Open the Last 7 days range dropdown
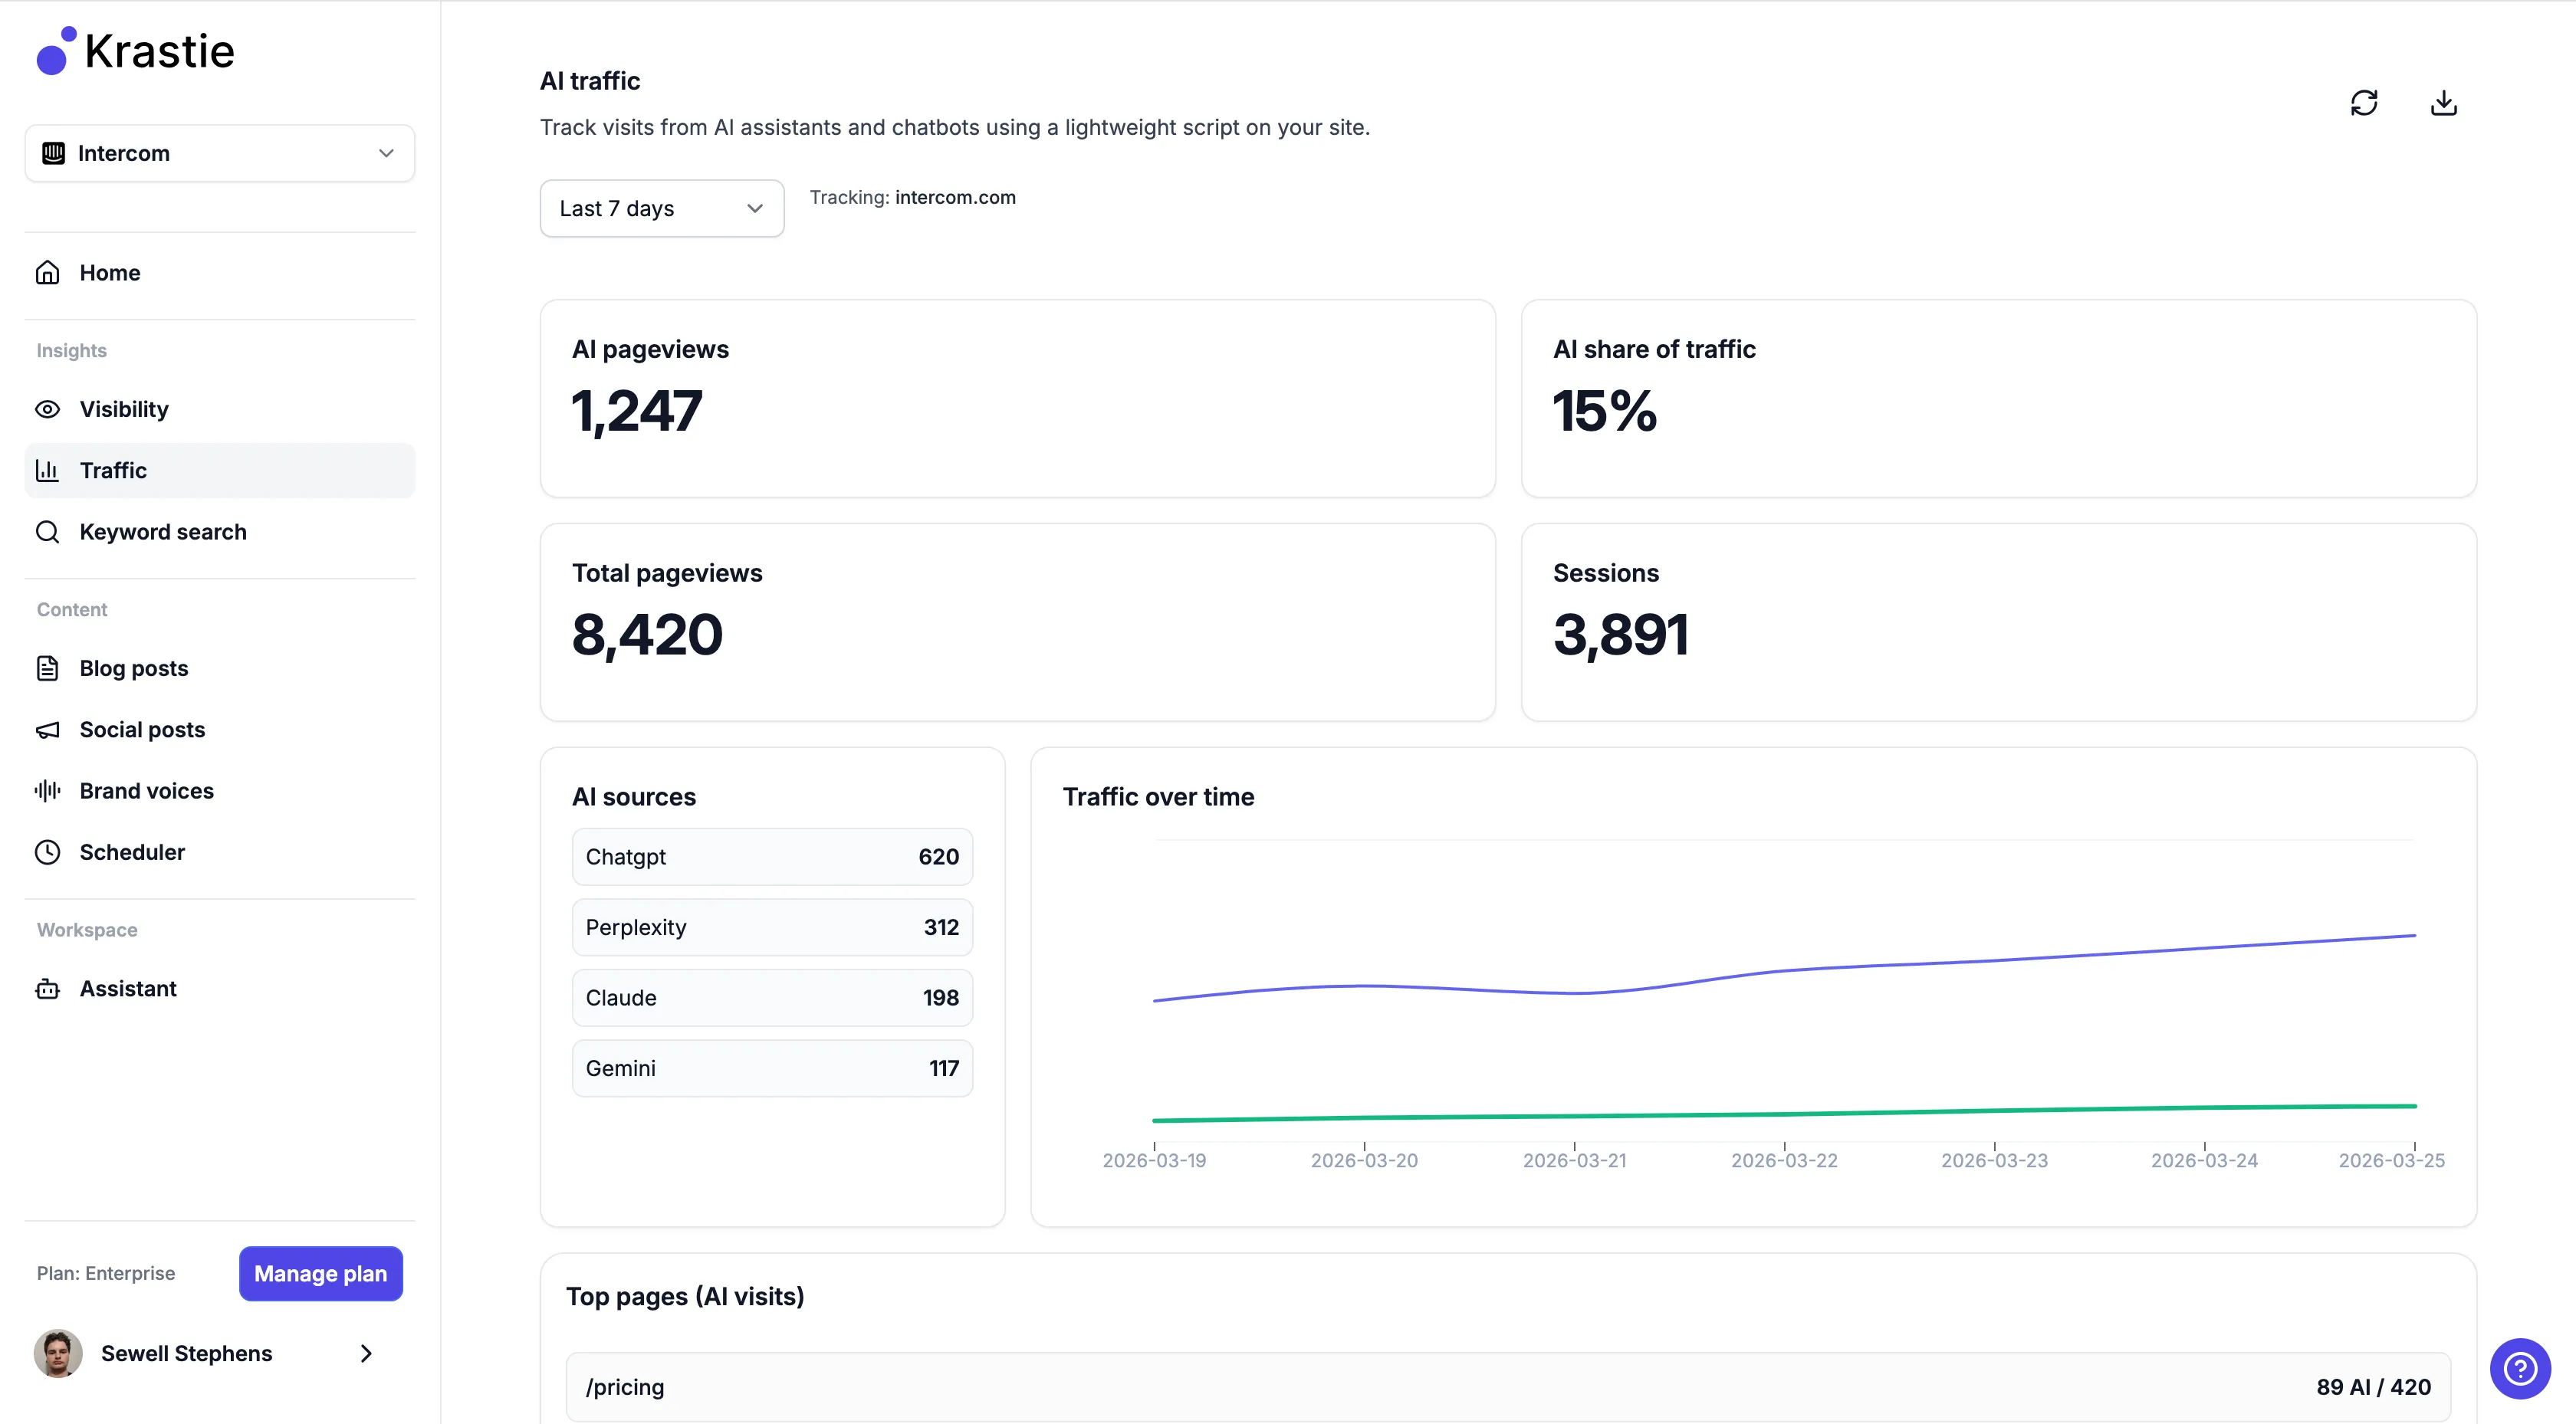The image size is (2576, 1424). pos(662,208)
